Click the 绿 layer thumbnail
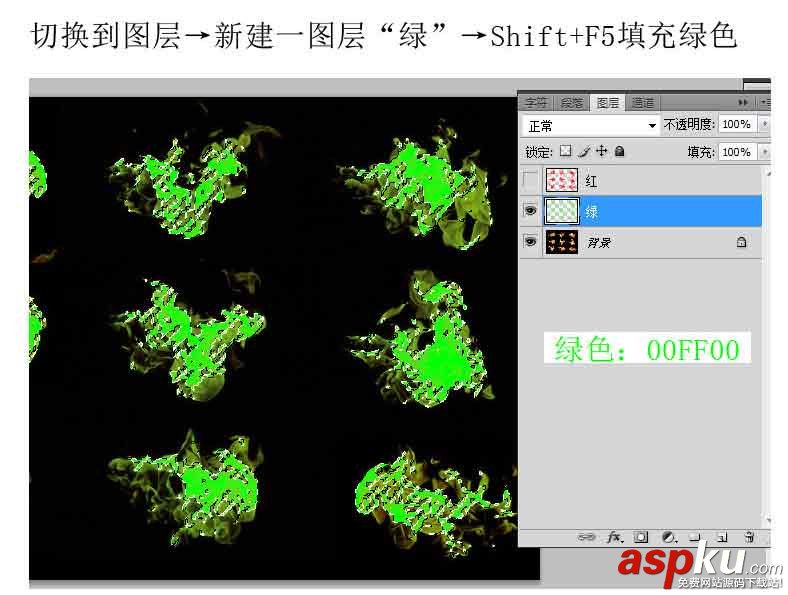Screen dimensions: 788x595 (561, 211)
